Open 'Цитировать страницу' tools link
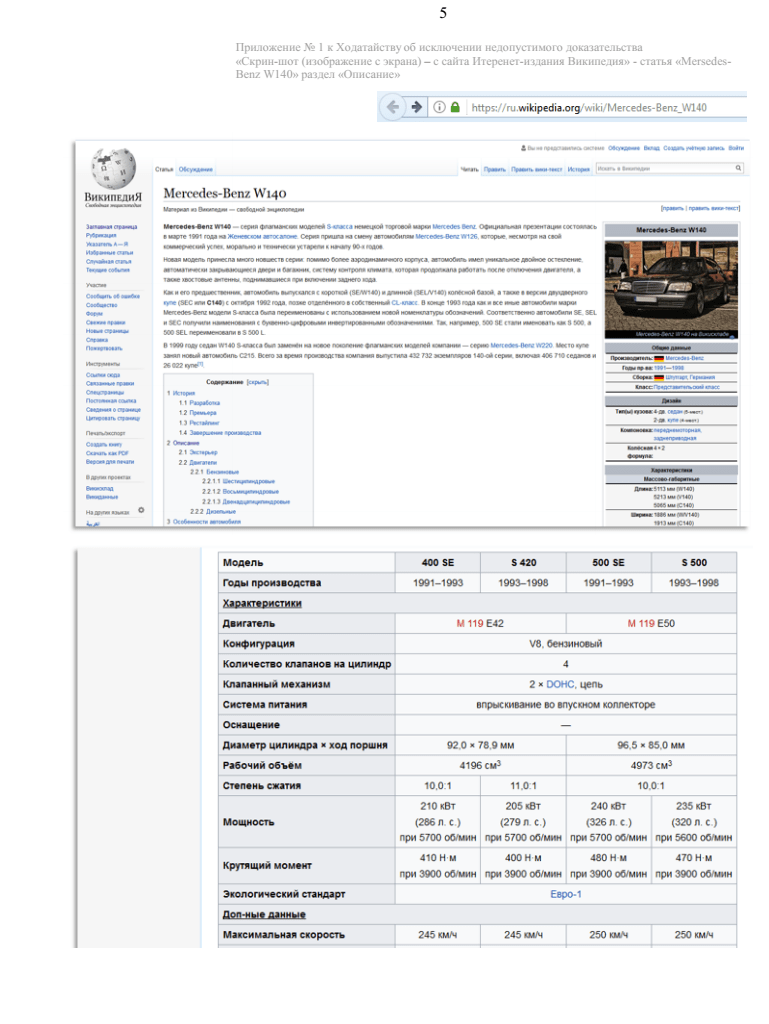 point(113,418)
